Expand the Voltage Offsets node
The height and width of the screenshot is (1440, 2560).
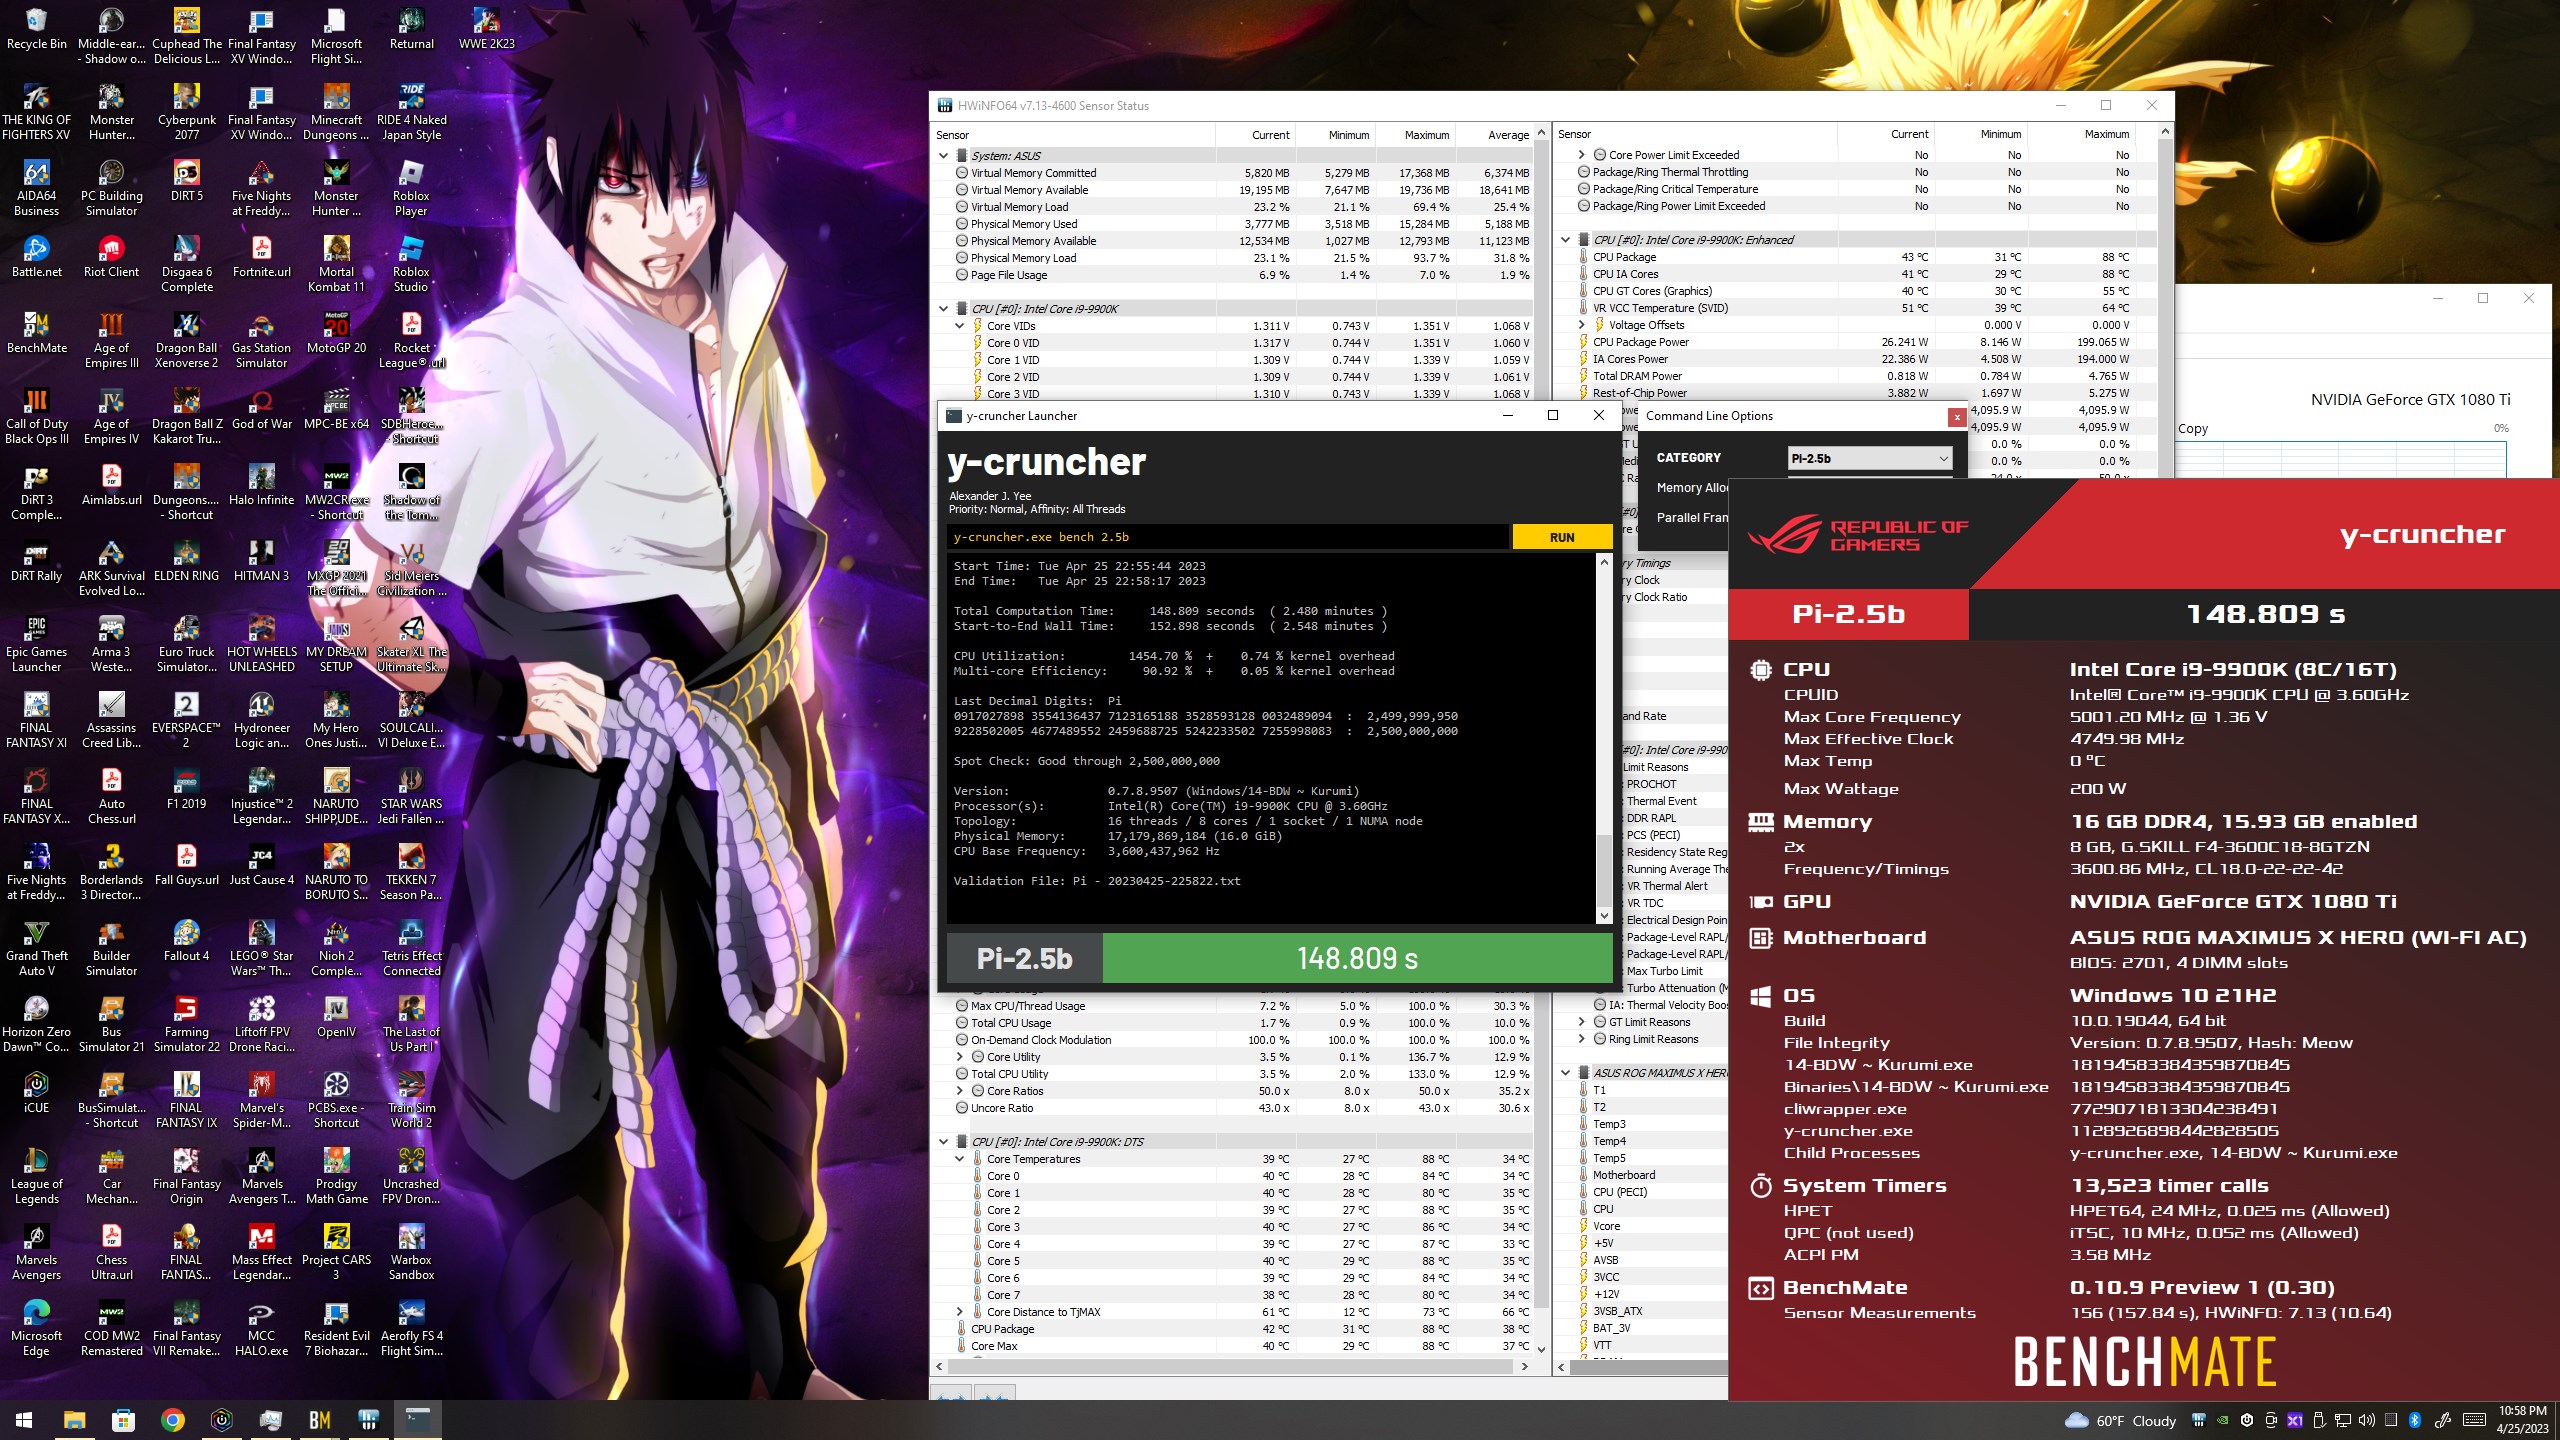[x=1581, y=325]
